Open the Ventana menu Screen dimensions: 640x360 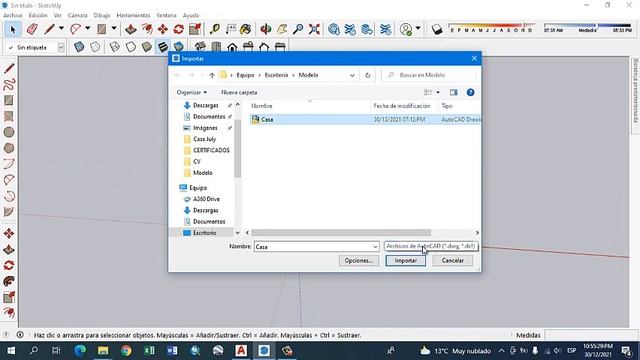[x=167, y=15]
